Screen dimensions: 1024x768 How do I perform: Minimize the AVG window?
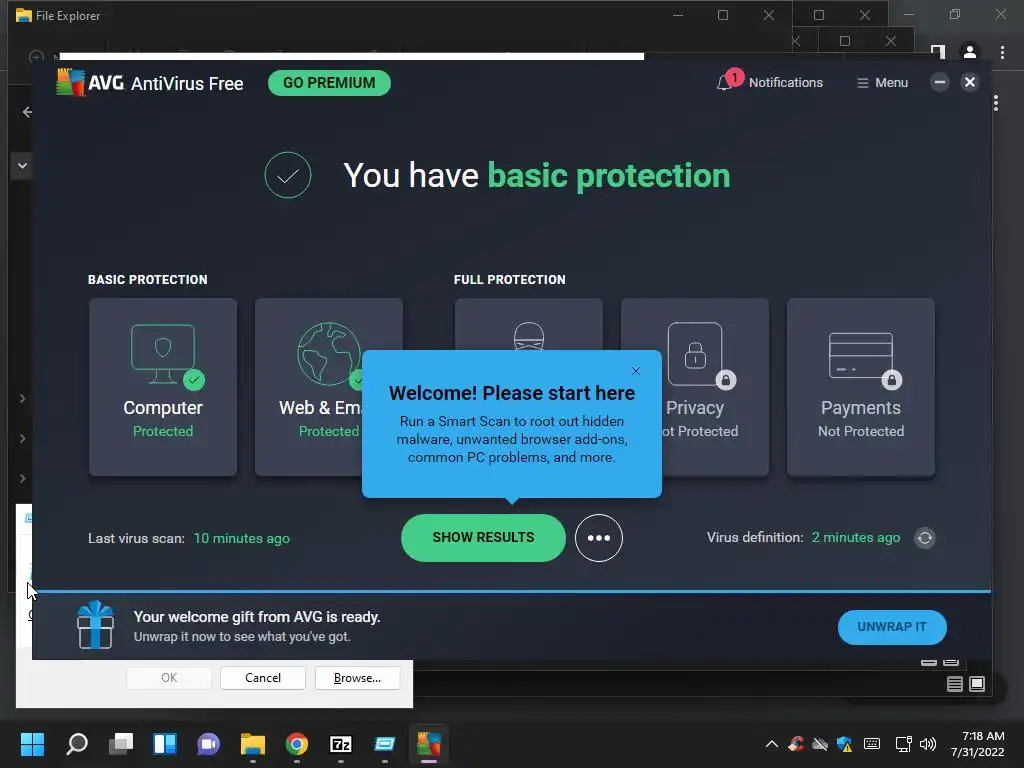(x=940, y=82)
